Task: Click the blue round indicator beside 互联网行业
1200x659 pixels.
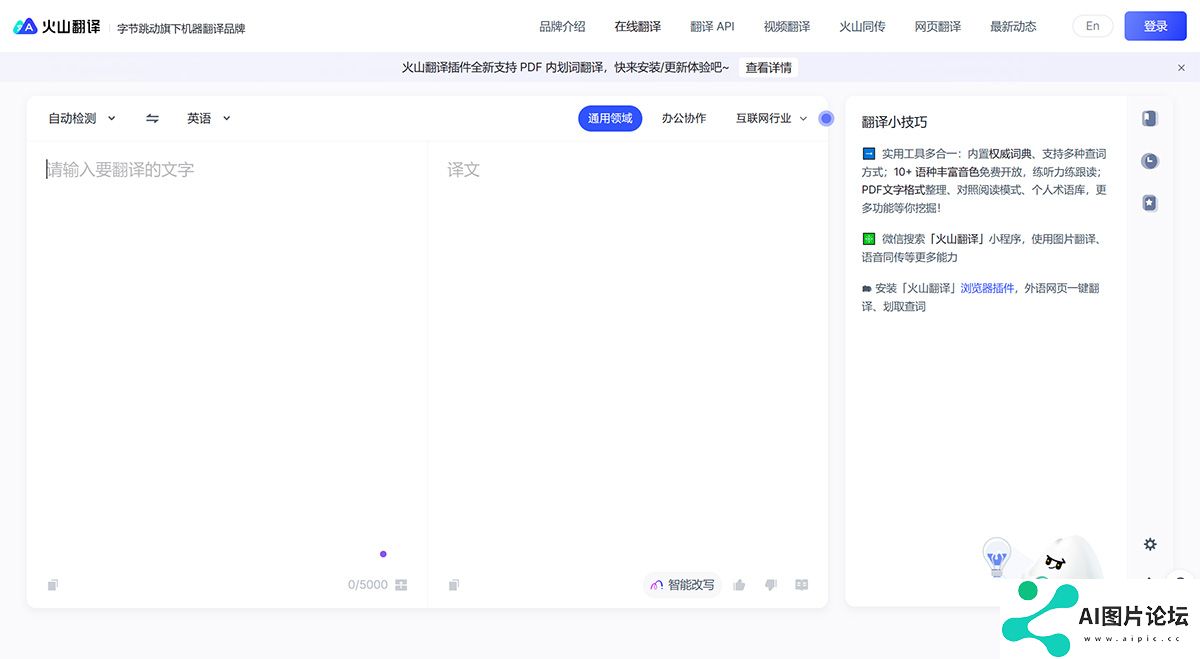Action: point(826,118)
